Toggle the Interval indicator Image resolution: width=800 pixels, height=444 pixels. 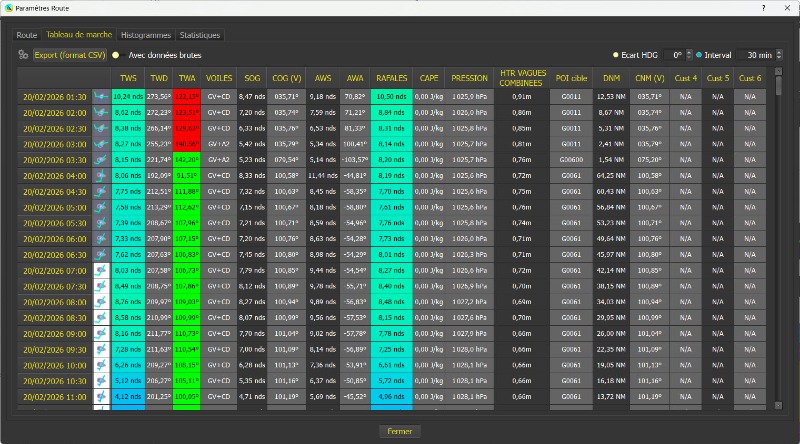(698, 55)
